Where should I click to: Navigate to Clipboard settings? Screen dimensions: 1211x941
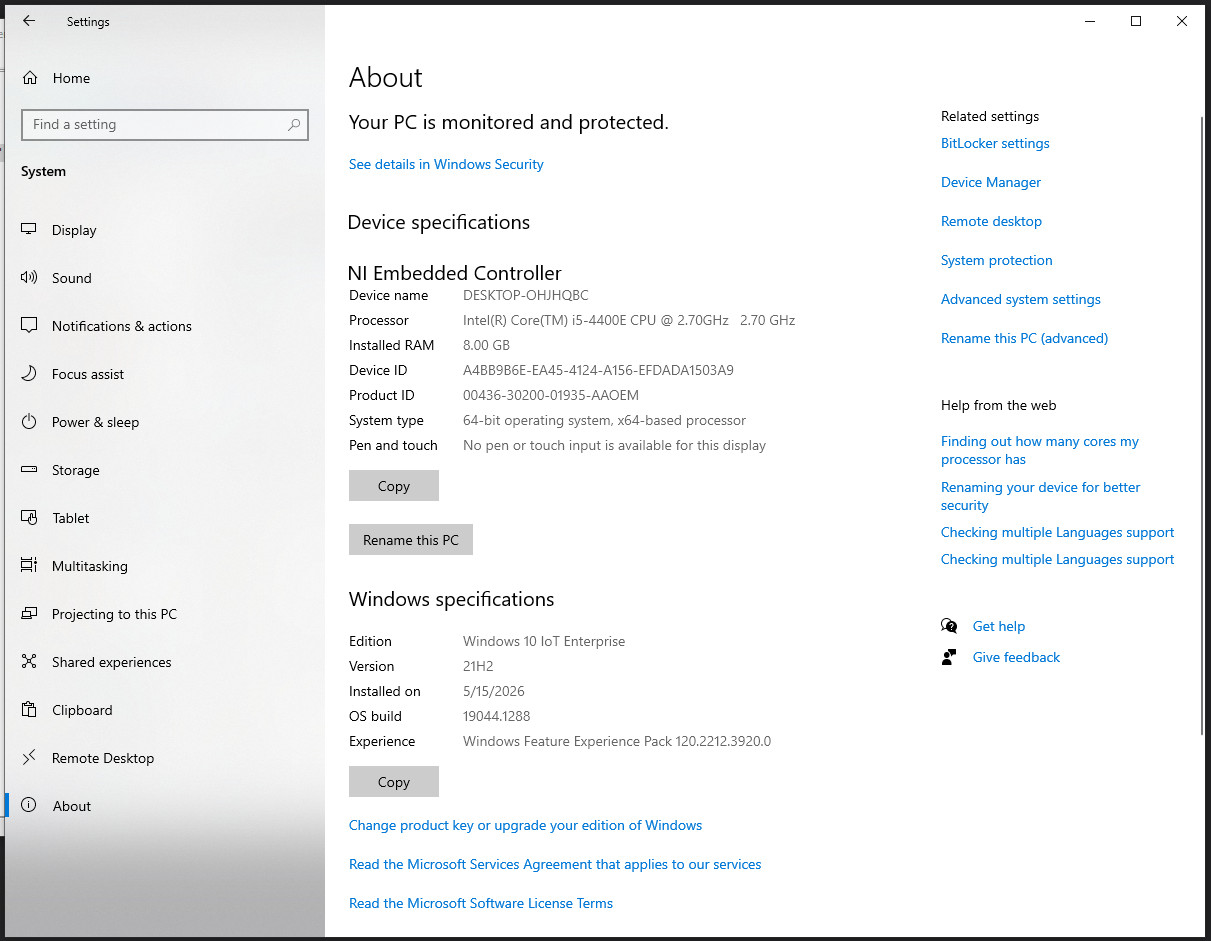click(x=82, y=710)
